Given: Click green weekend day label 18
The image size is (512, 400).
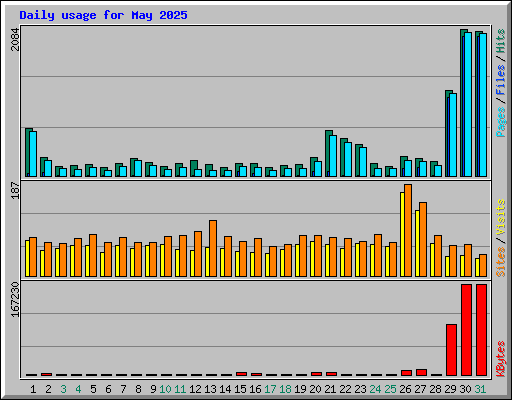Looking at the screenshot, I should point(285,389).
